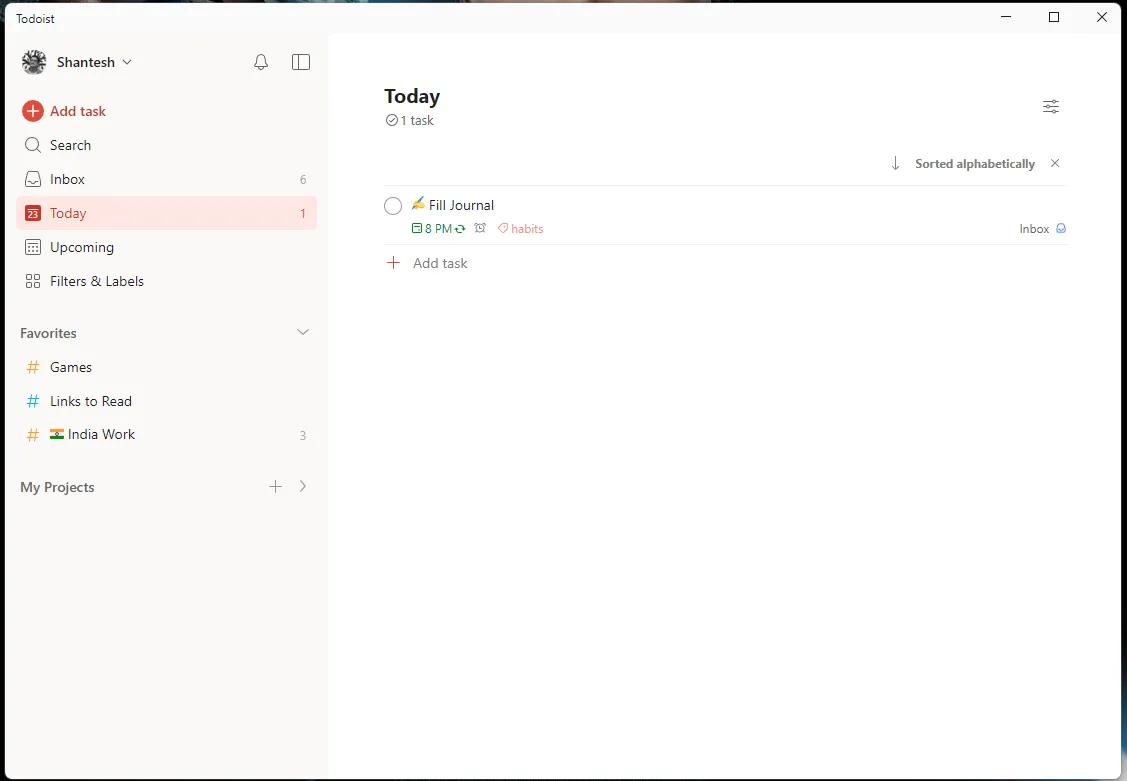Open the view options sliders icon
1127x781 pixels.
(x=1051, y=106)
